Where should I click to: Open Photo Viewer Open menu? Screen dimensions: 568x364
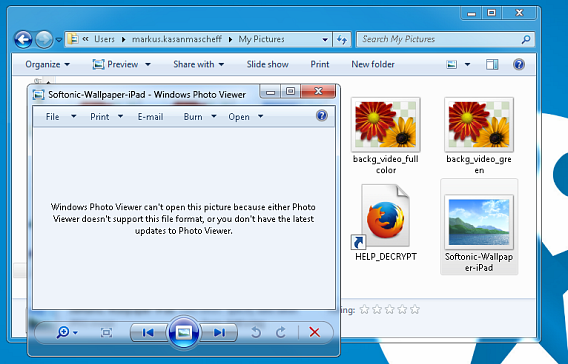(245, 117)
